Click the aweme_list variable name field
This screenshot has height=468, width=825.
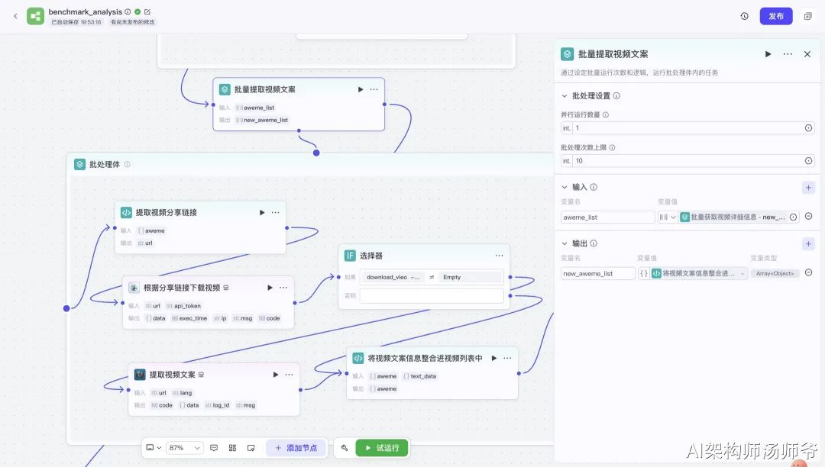point(608,217)
